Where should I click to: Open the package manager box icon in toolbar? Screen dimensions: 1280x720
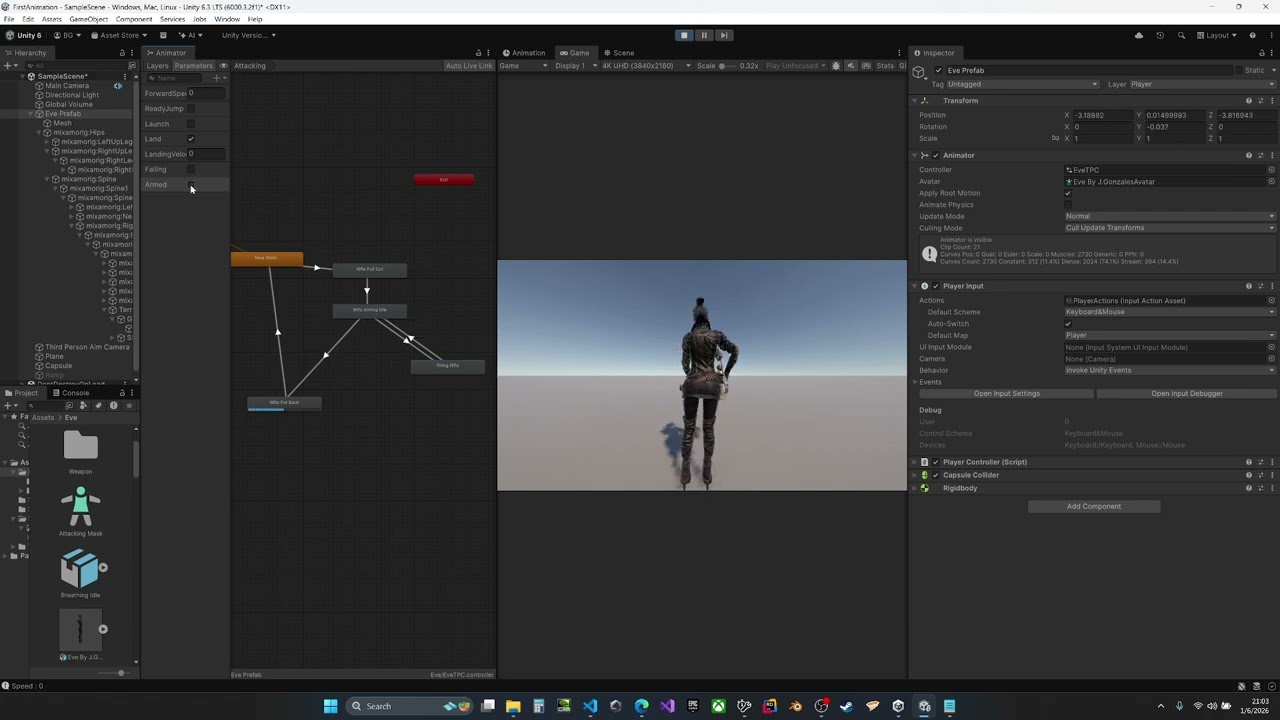coord(163,35)
